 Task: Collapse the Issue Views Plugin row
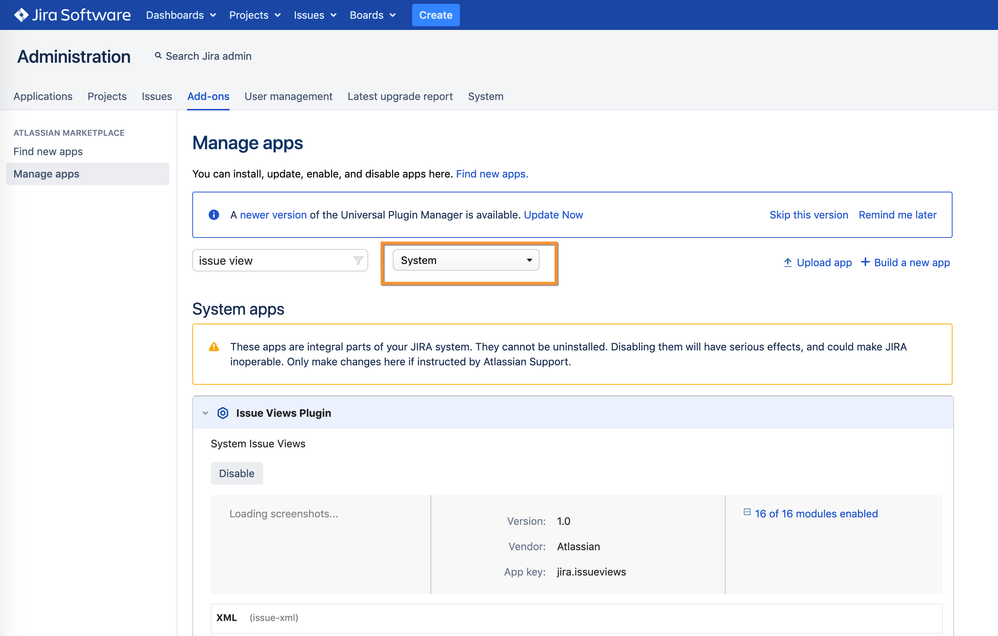tap(205, 413)
